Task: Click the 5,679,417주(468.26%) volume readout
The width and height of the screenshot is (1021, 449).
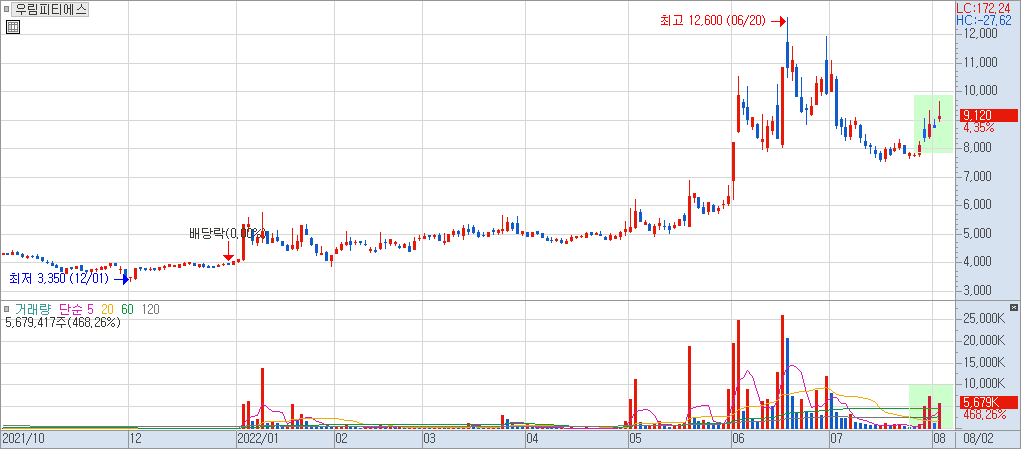Action: point(63,322)
